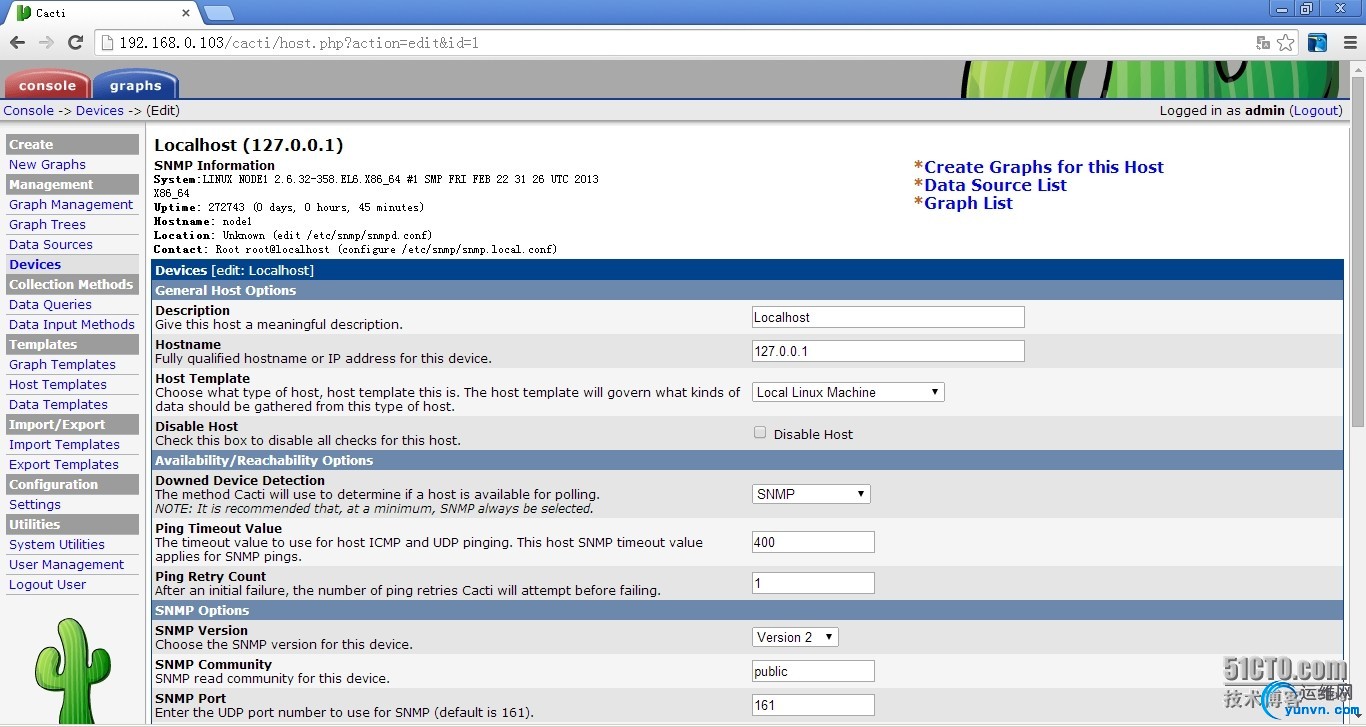Click the SNMP Port field
Viewport: 1366px width, 727px height.
click(x=813, y=705)
